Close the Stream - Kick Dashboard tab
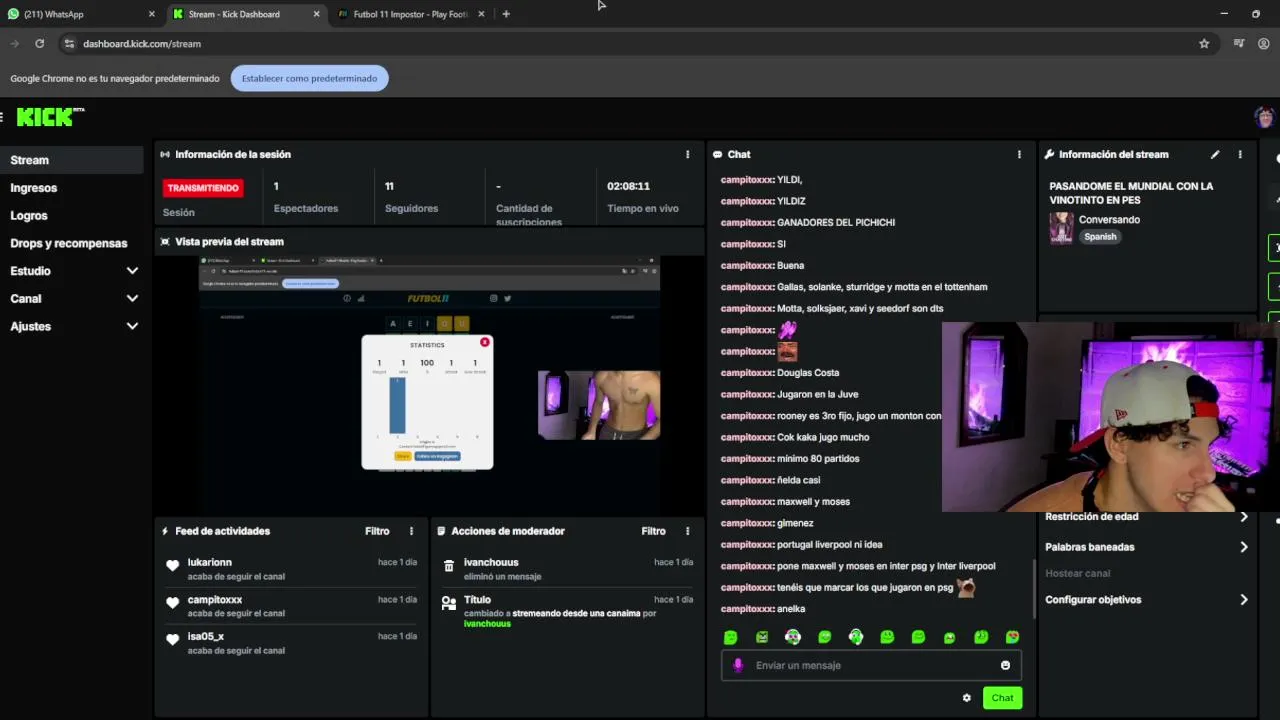This screenshot has width=1280, height=720. pos(316,14)
